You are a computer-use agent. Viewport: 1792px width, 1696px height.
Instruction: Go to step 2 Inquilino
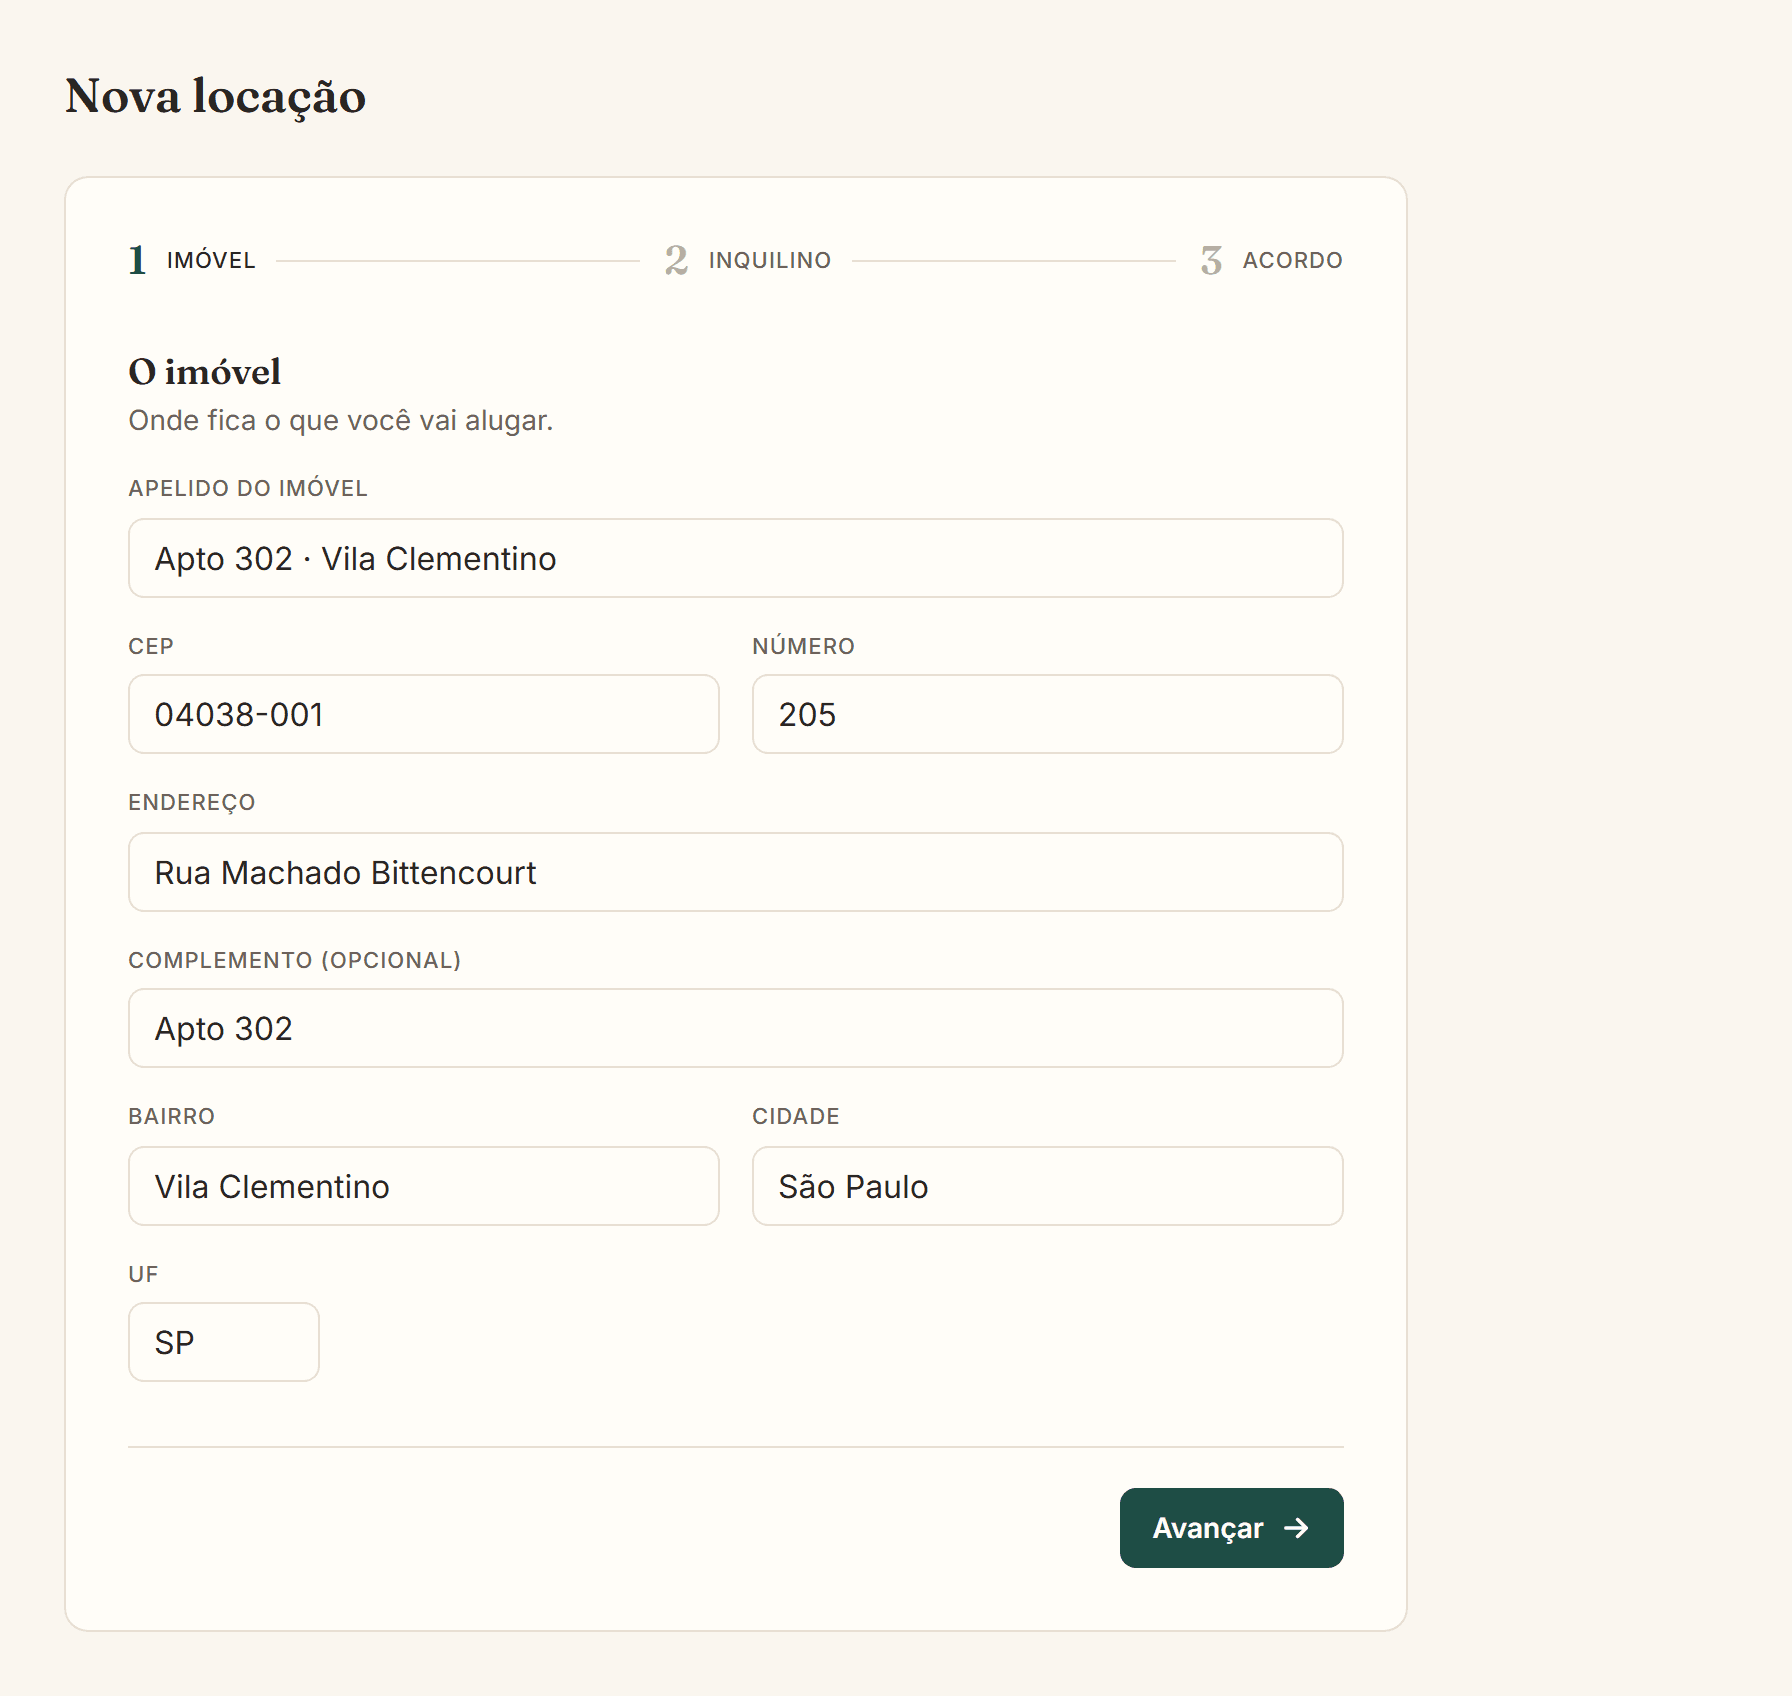point(748,260)
